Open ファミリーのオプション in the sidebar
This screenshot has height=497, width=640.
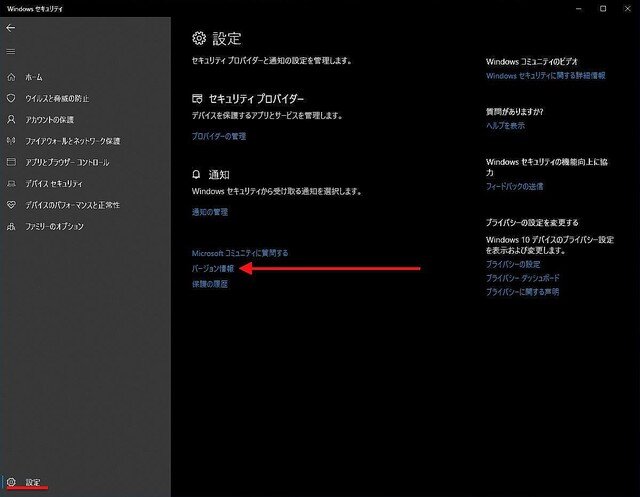point(55,226)
